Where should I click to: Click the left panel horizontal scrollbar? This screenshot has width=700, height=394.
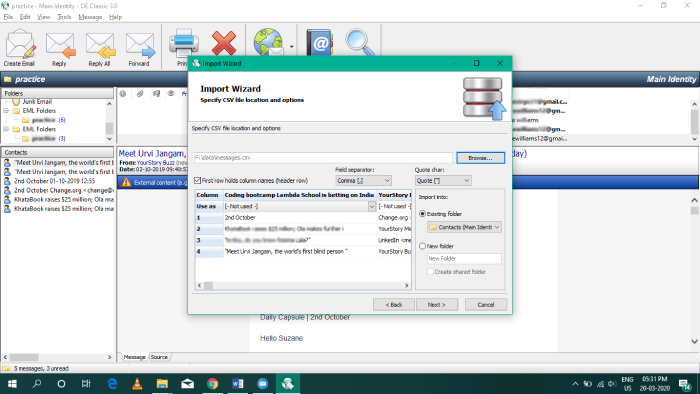click(57, 357)
